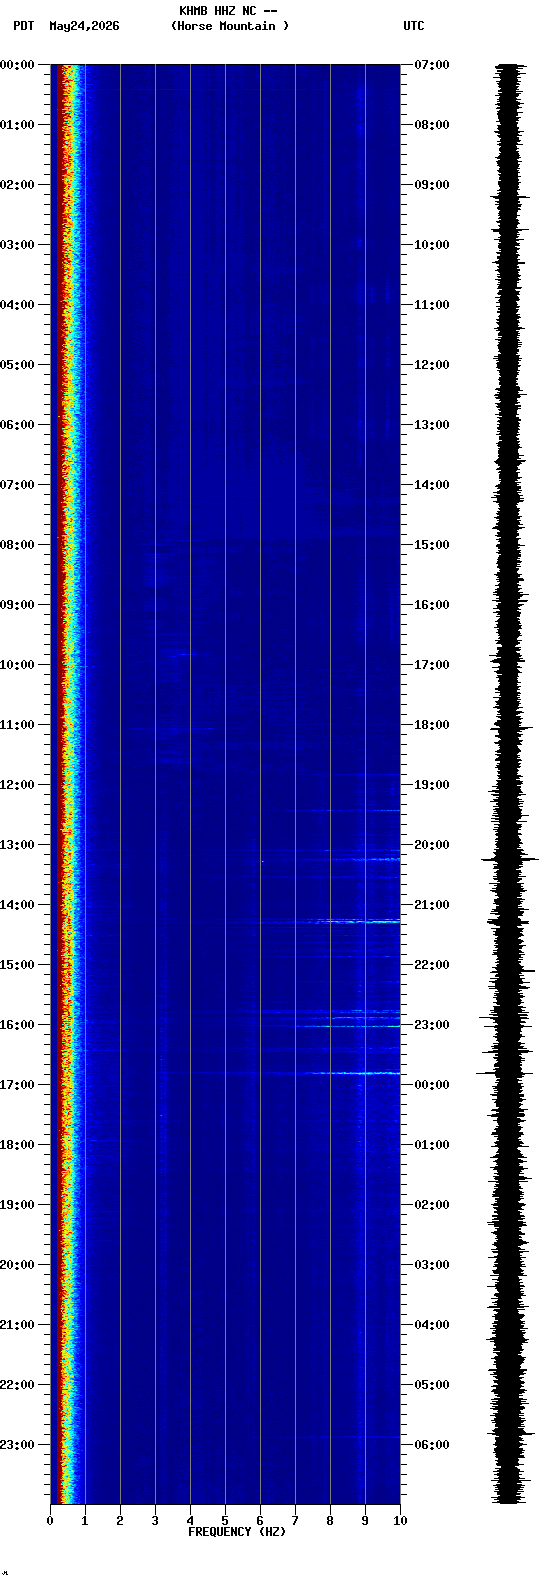This screenshot has height=1584, width=552.
Task: Click the '10' tick on the frequency axis
Action: 400,1521
